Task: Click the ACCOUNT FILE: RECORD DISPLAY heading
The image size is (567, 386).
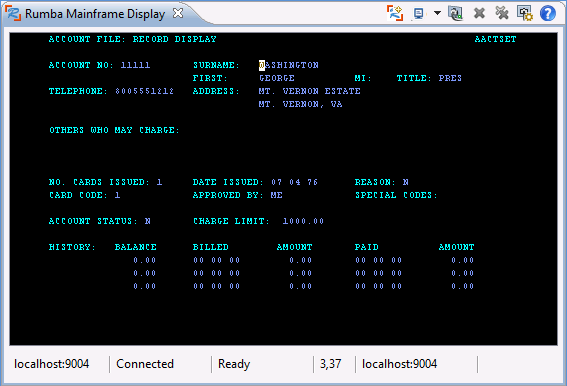Action: (x=133, y=39)
